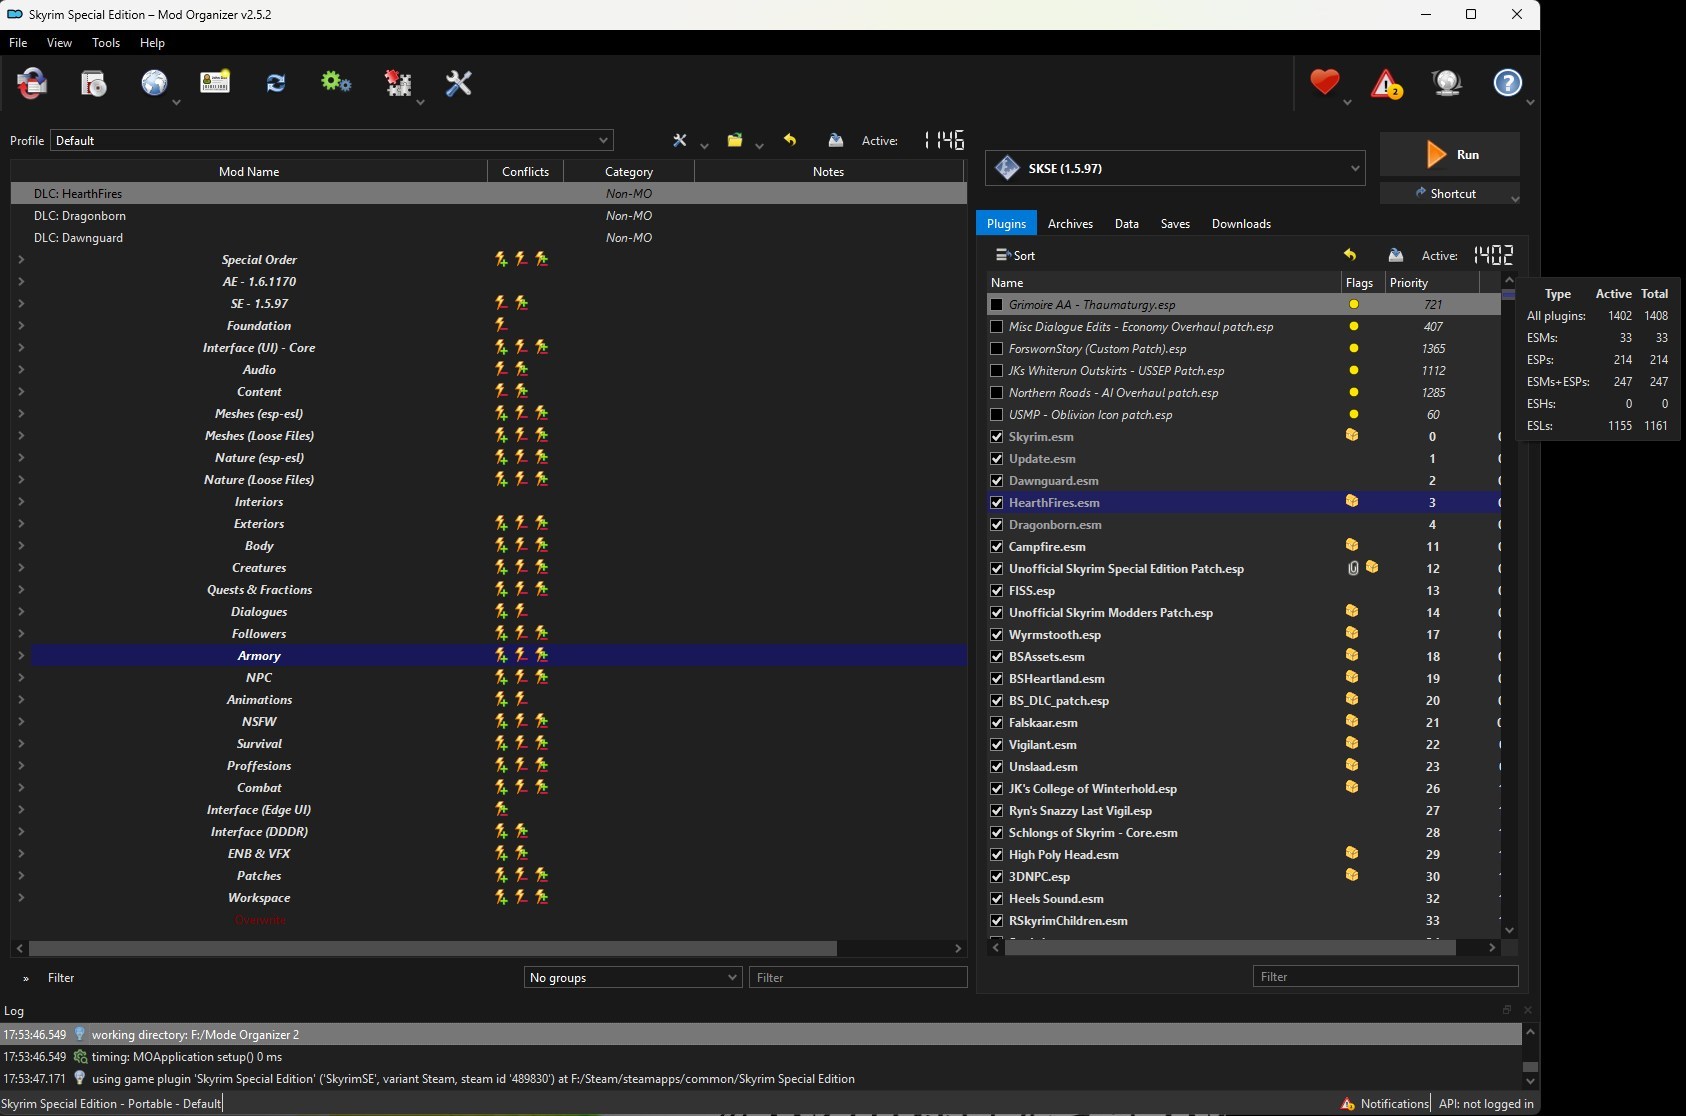The height and width of the screenshot is (1116, 1686).
Task: Click the plugin list horizontal scrollbar thumb
Action: [x=1230, y=947]
